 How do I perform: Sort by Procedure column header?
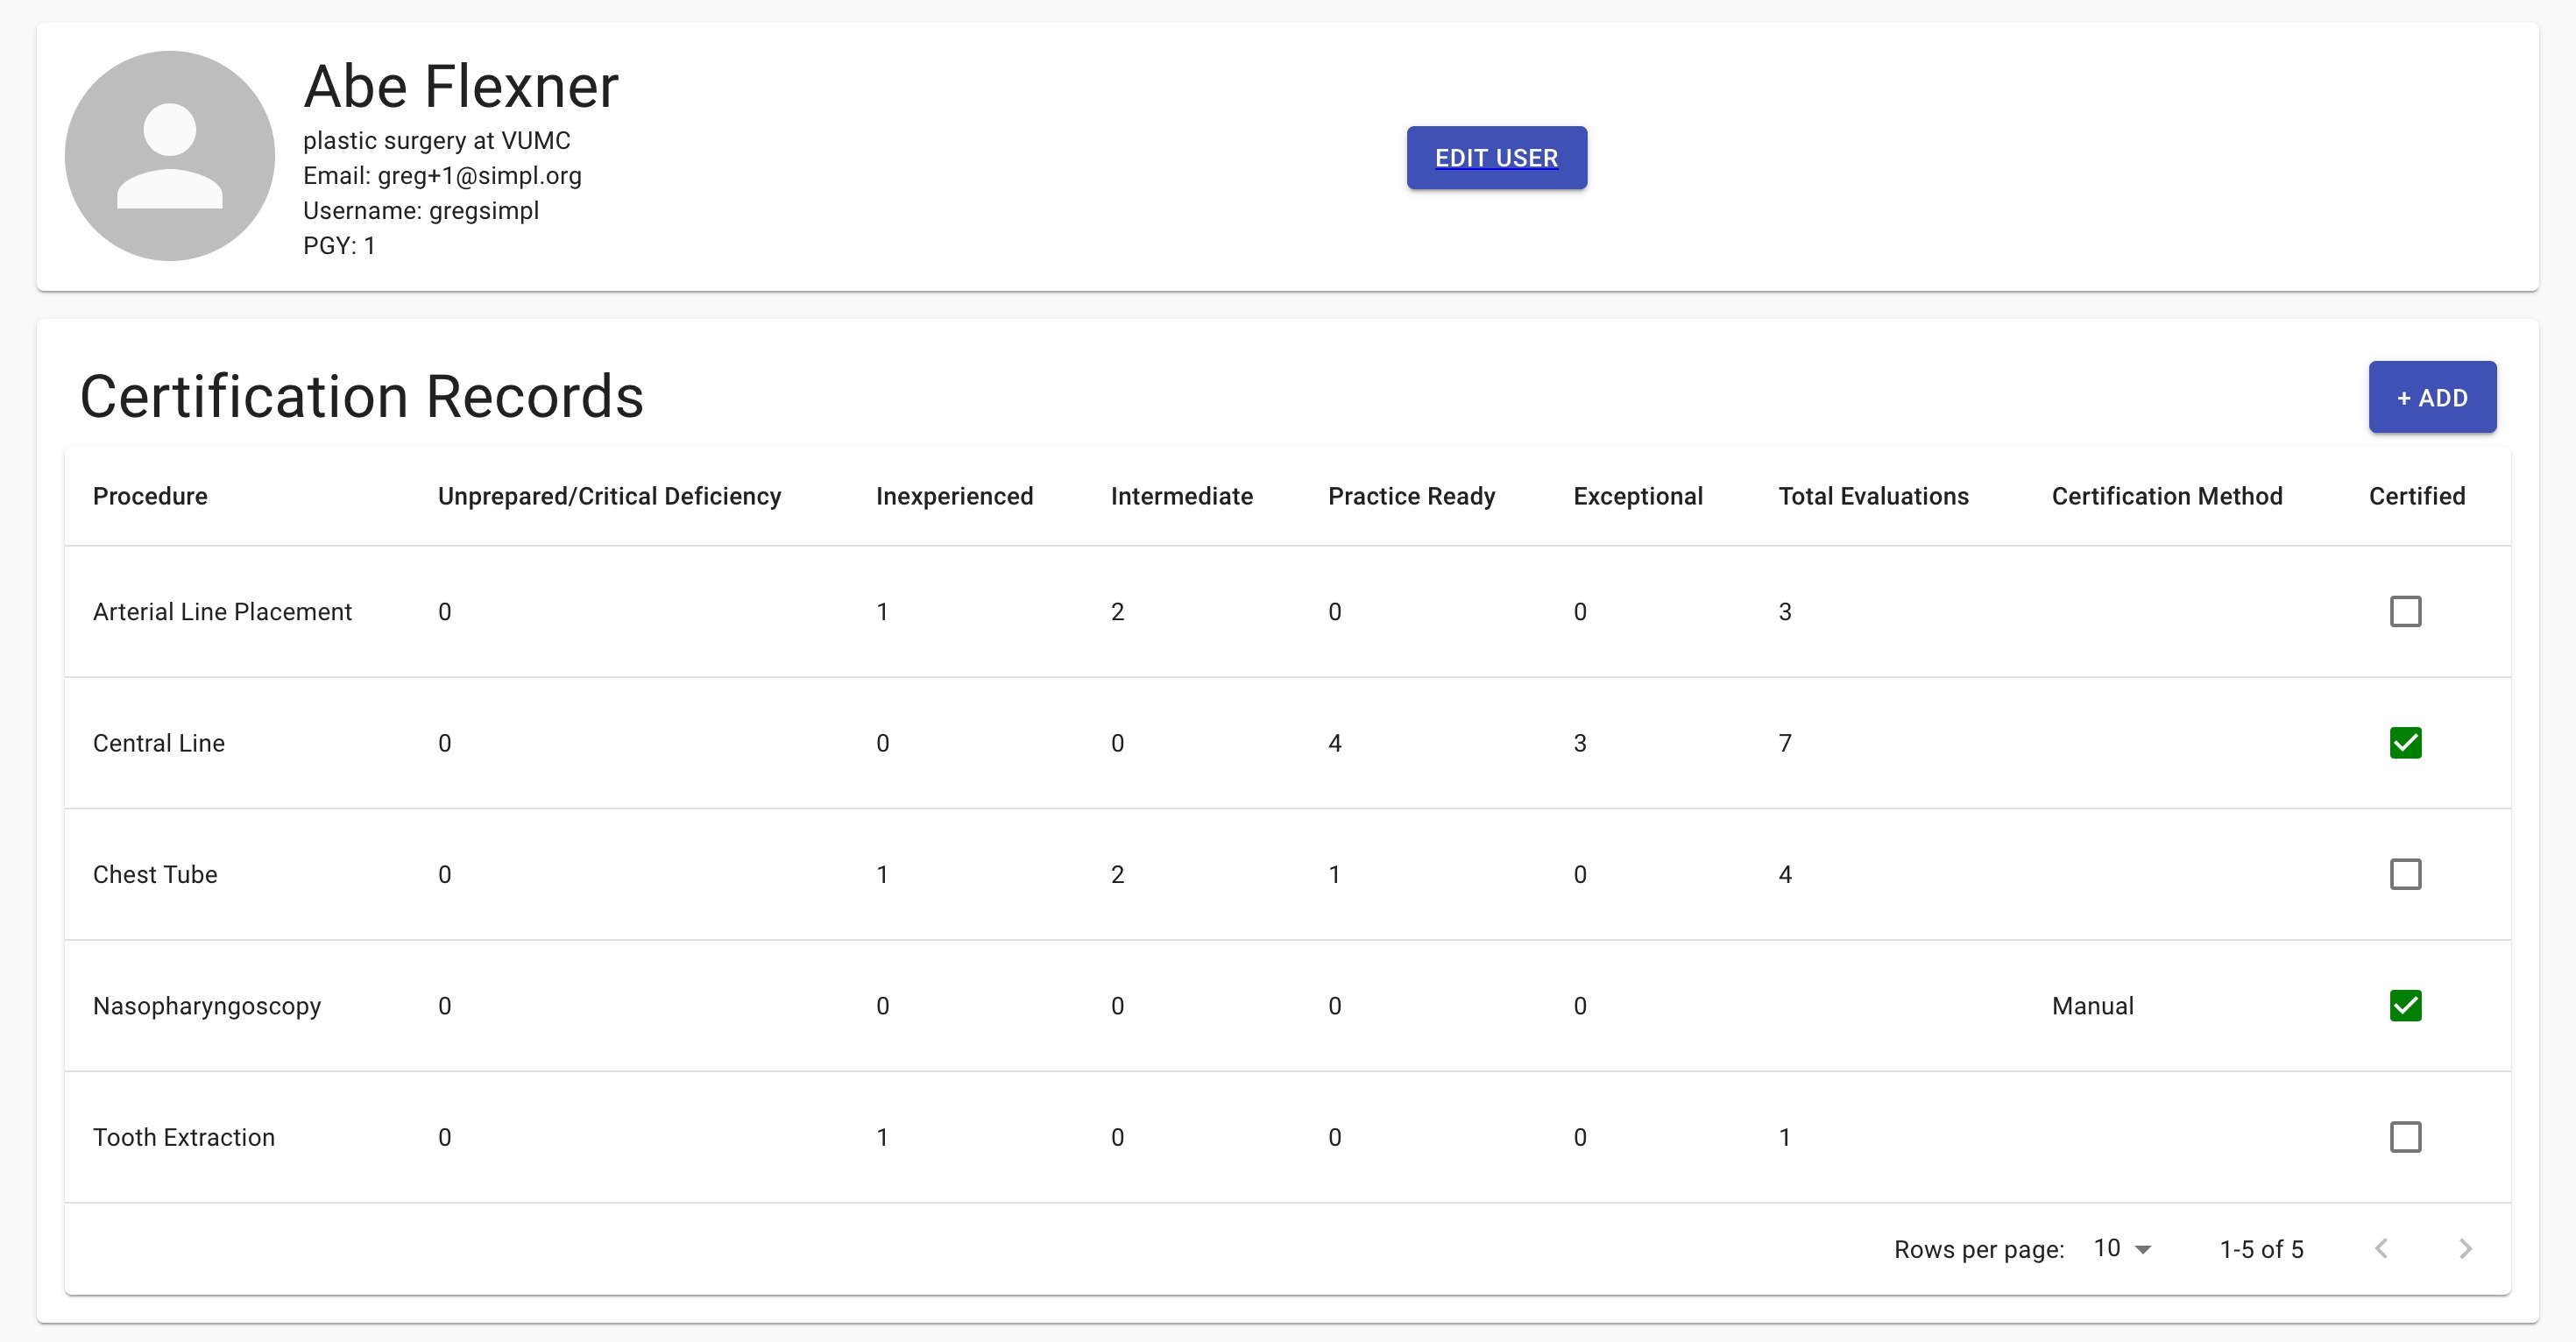click(150, 496)
